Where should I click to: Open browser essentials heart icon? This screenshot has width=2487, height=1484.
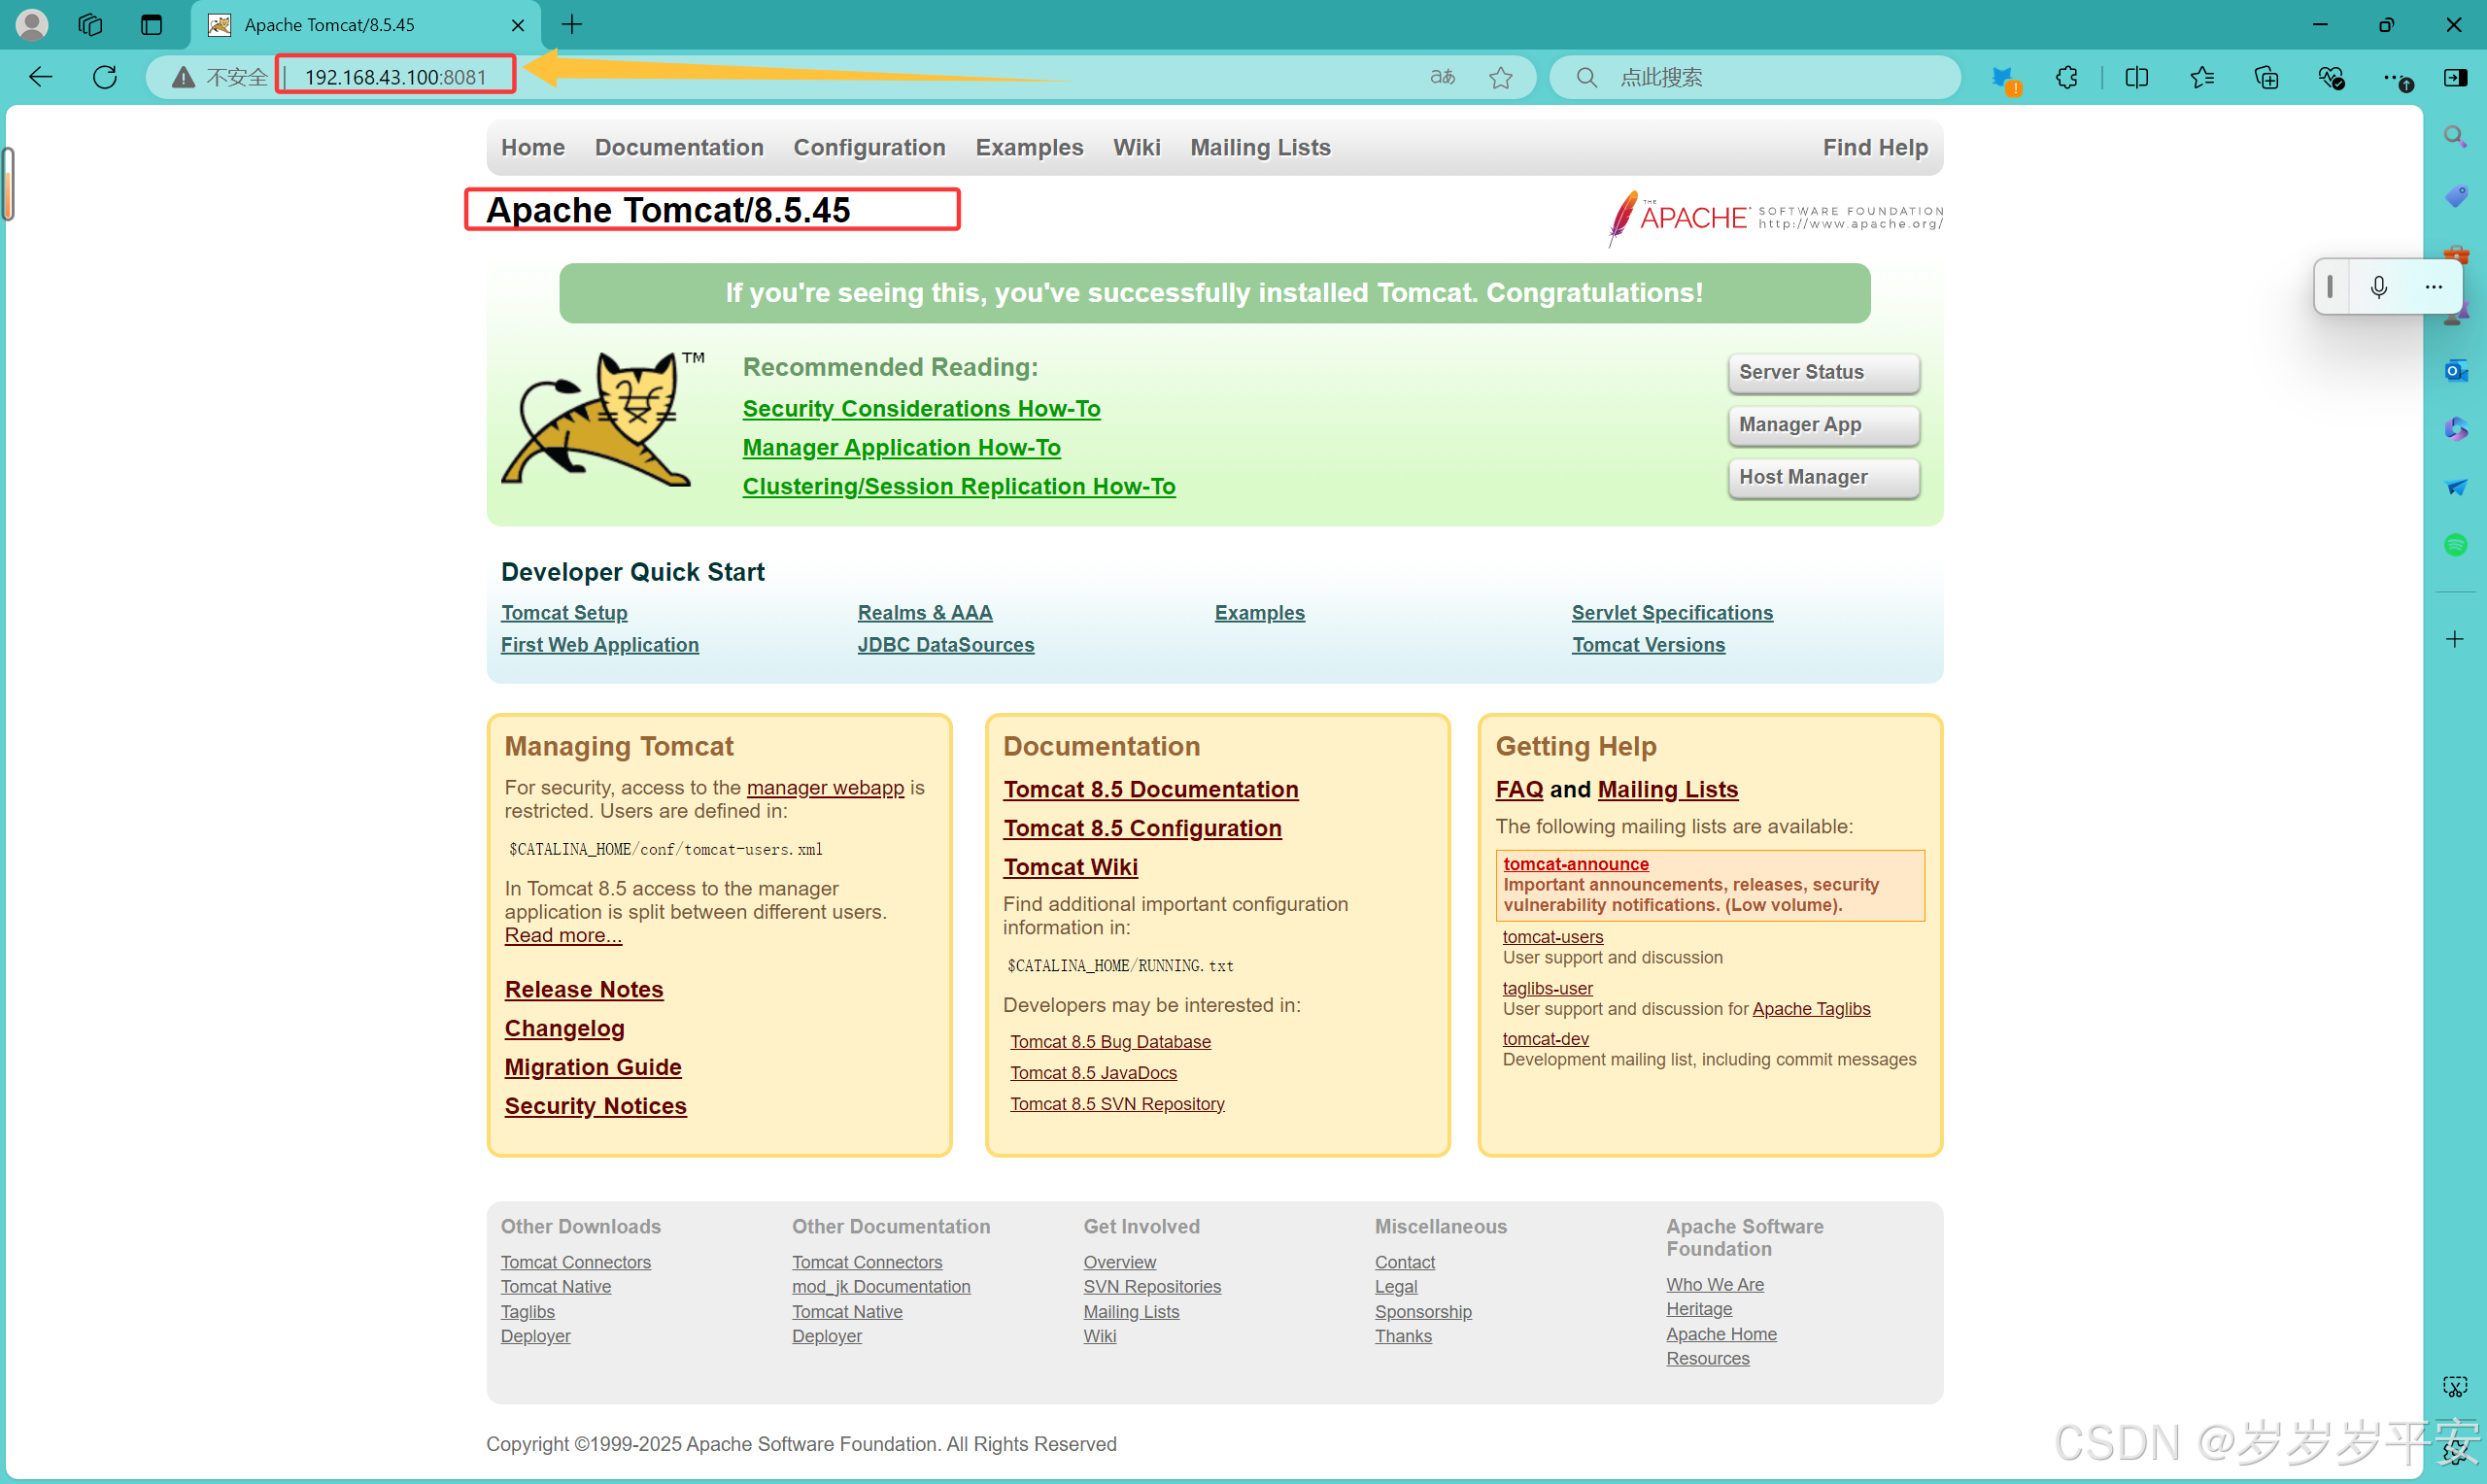pos(2331,77)
